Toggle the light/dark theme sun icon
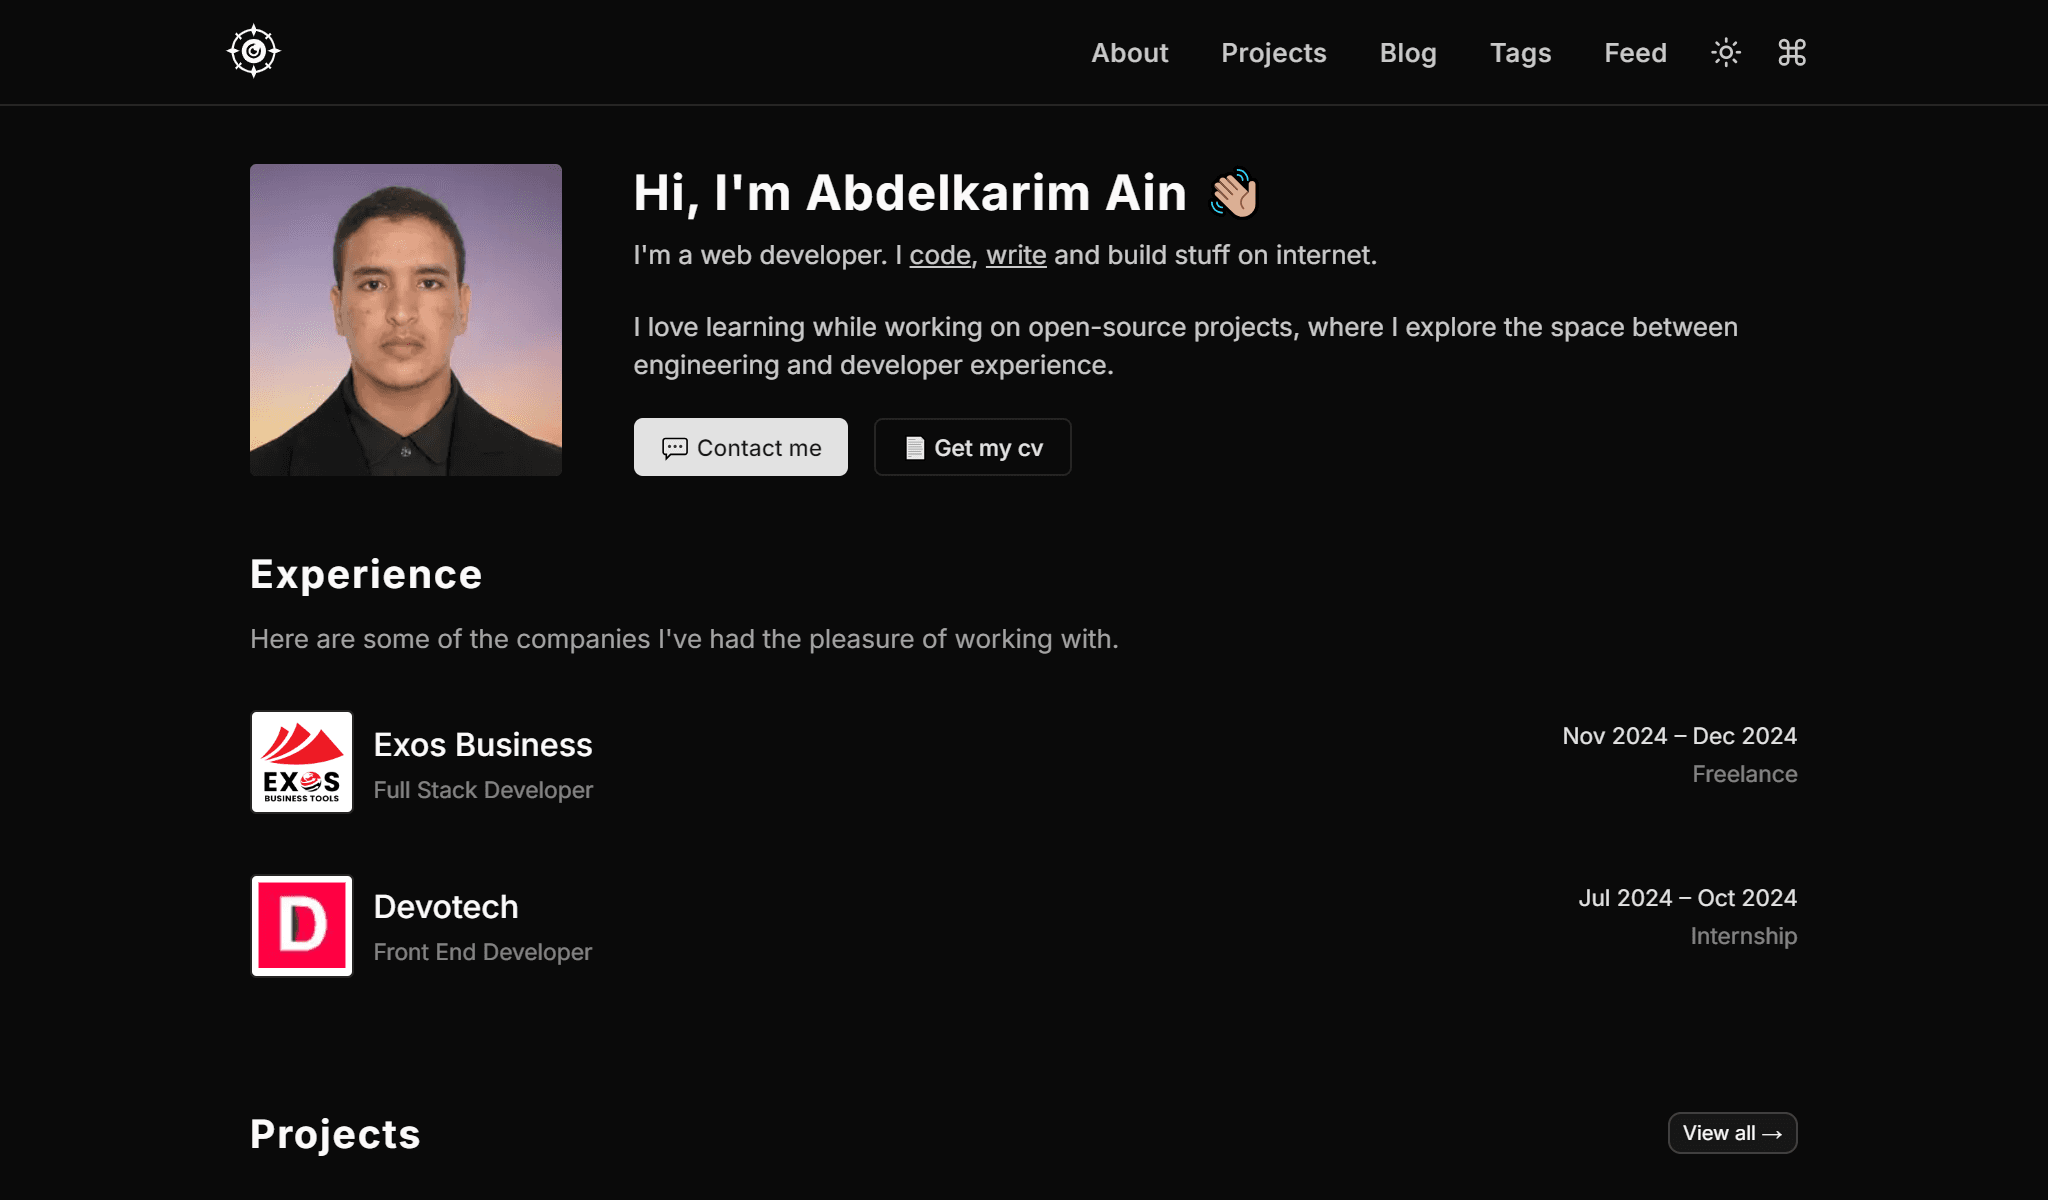Viewport: 2048px width, 1200px height. click(1725, 52)
